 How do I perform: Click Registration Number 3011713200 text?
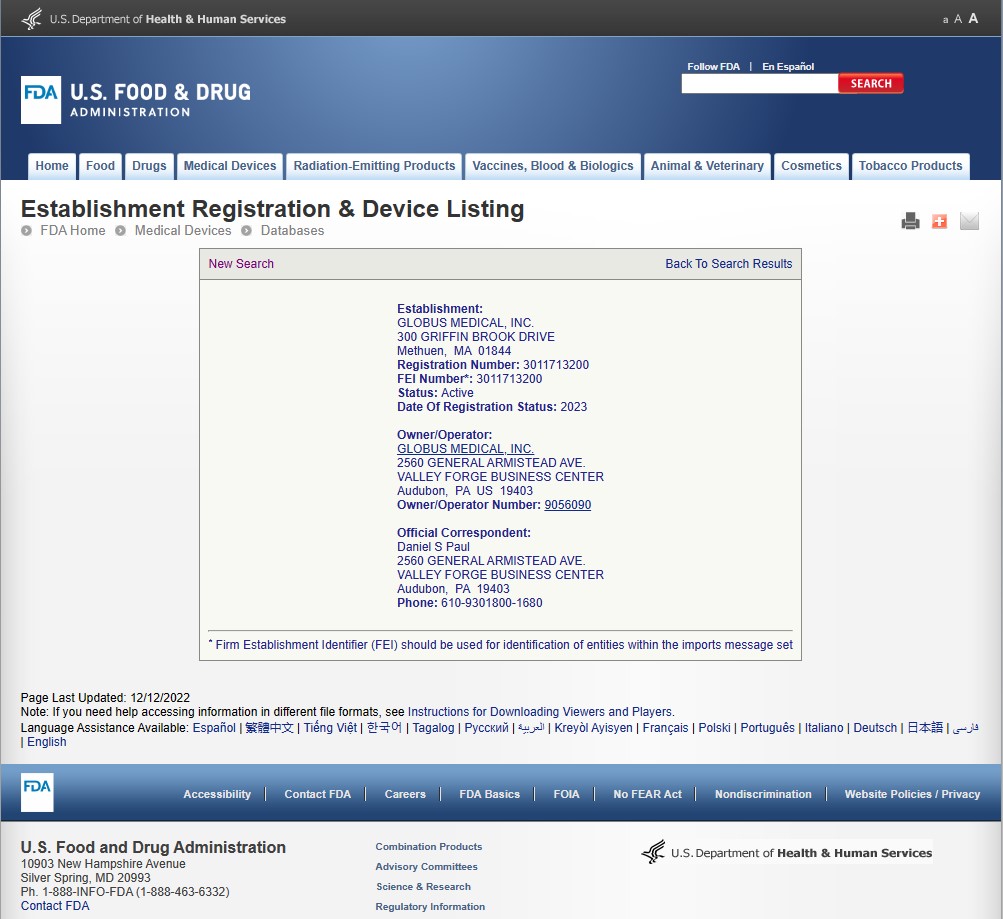click(x=493, y=365)
